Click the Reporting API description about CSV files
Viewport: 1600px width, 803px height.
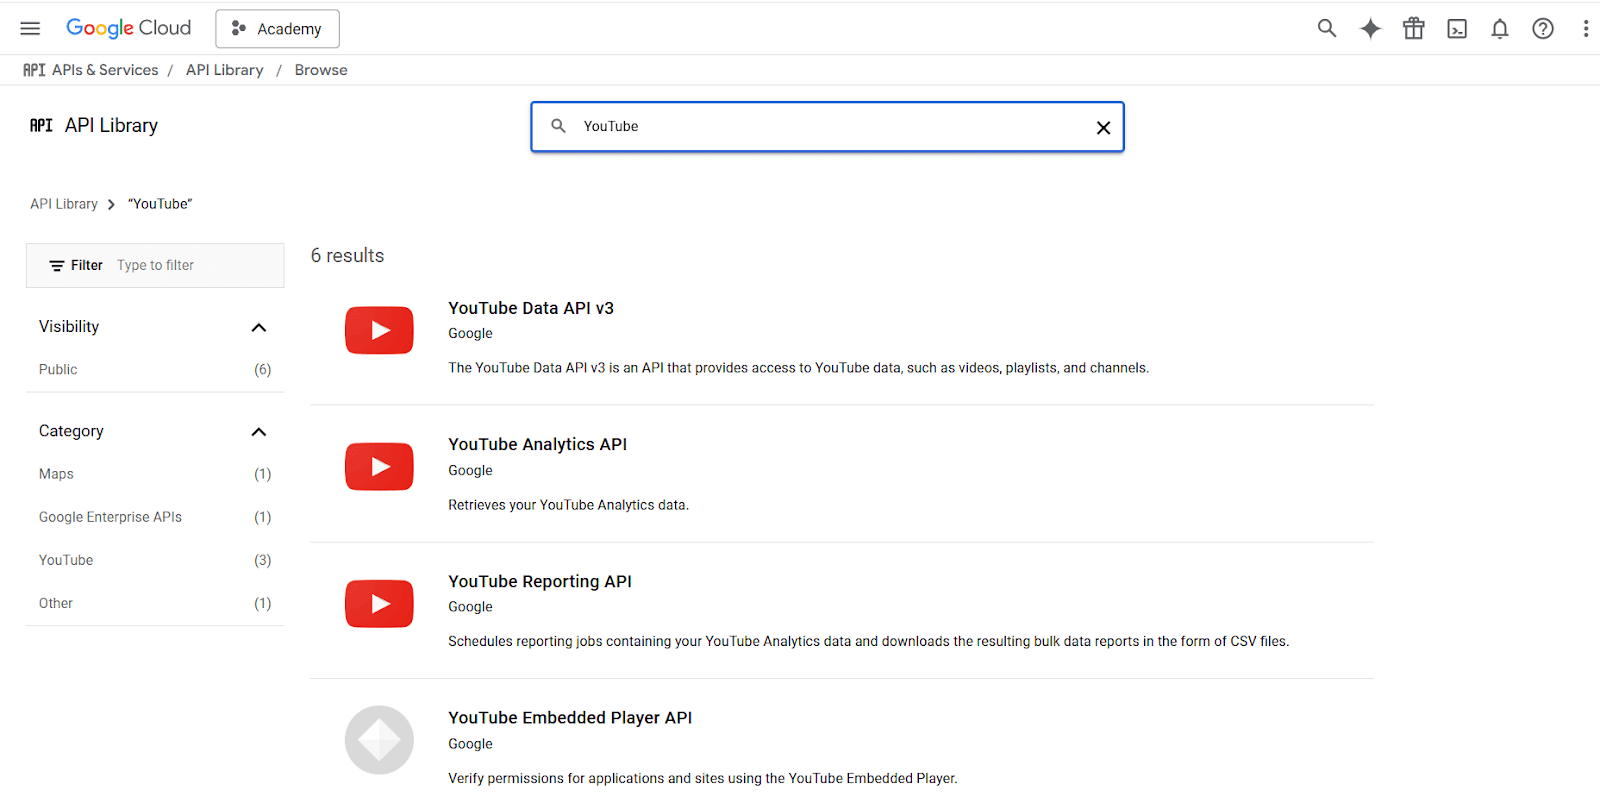pyautogui.click(x=868, y=642)
